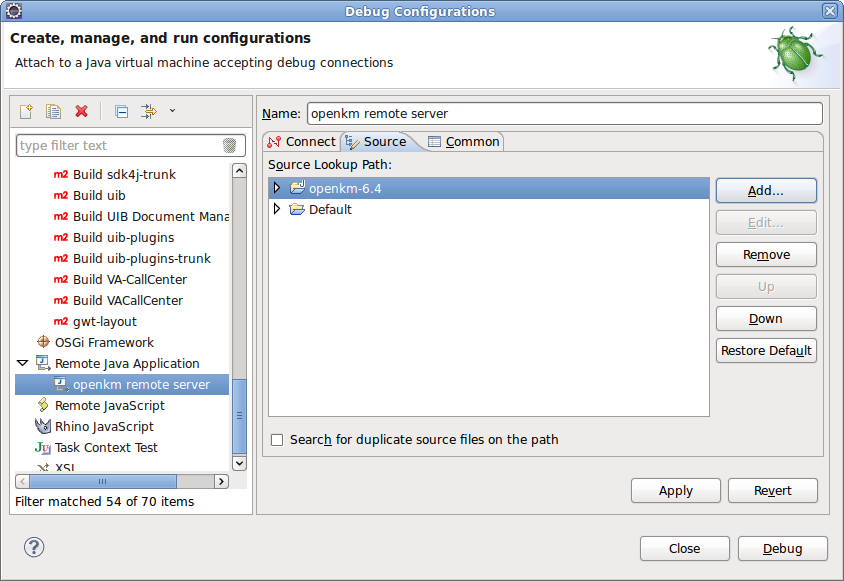Image resolution: width=844 pixels, height=581 pixels.
Task: Click the duplicate configuration icon
Action: (54, 111)
